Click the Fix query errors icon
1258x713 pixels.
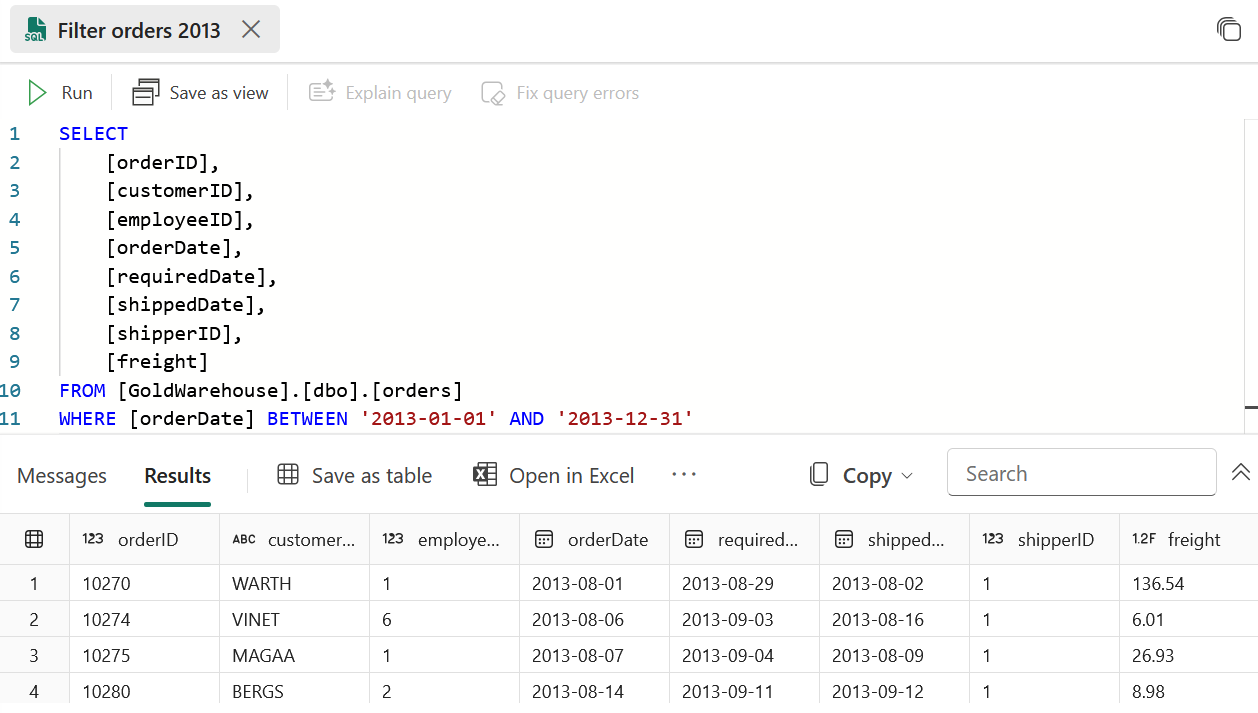pos(493,93)
